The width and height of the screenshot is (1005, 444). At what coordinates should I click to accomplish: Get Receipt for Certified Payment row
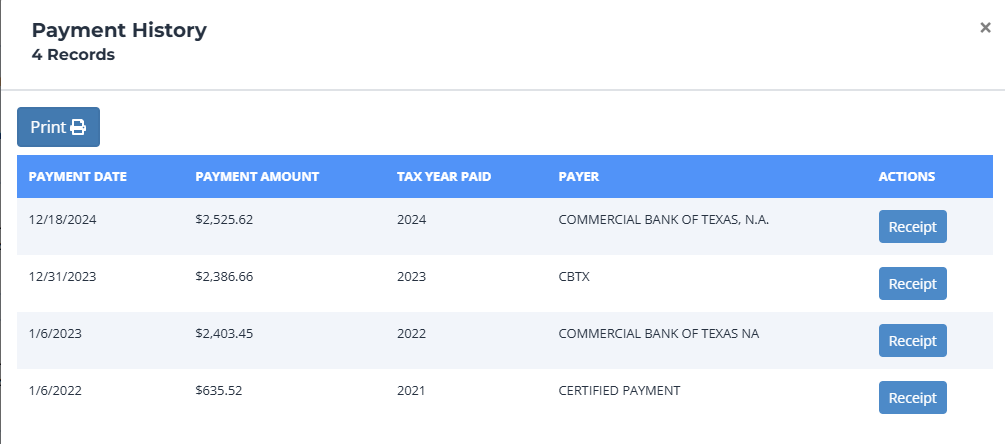coord(912,397)
